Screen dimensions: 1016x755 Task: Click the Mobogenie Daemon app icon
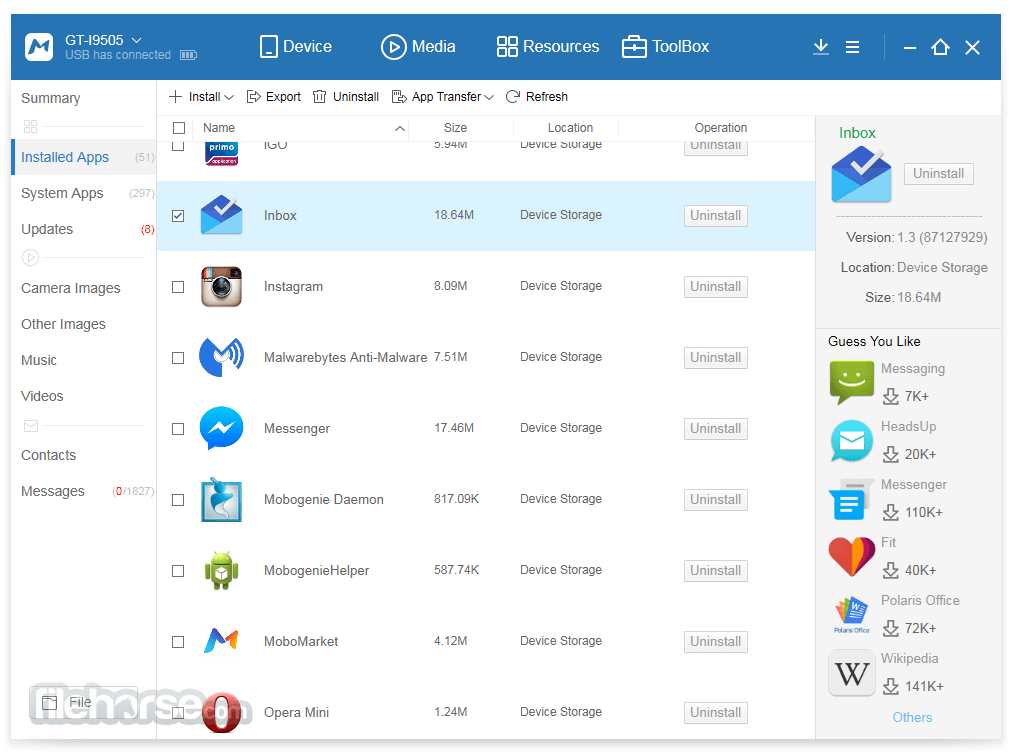pos(222,500)
